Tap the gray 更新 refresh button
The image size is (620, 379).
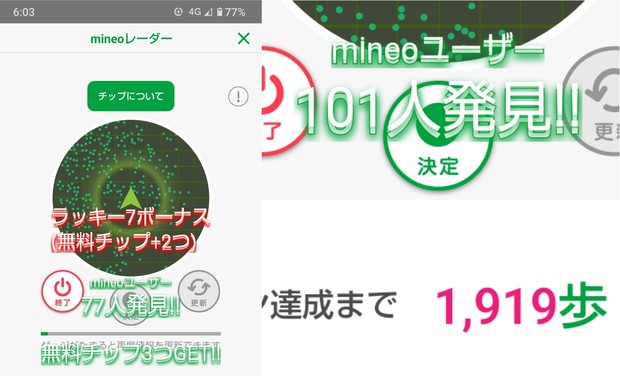199,291
